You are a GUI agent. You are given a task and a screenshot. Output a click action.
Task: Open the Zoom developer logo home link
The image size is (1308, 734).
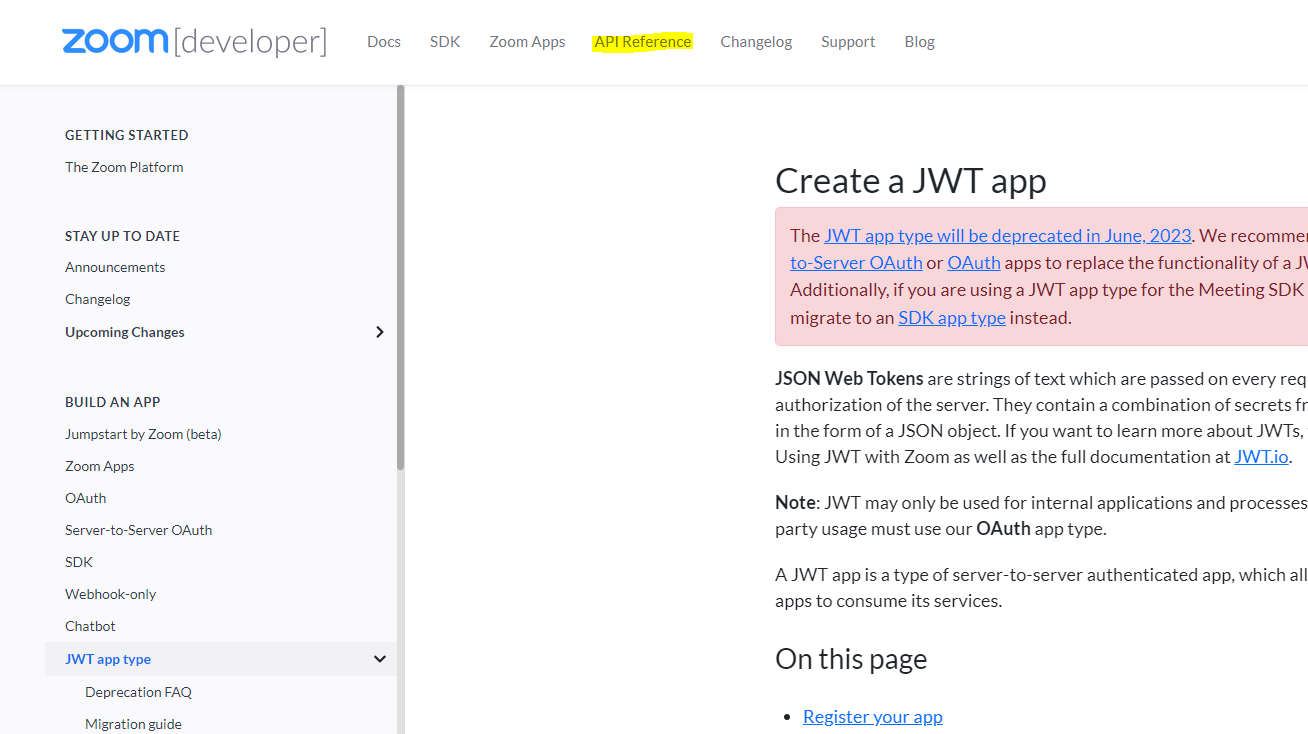[194, 41]
